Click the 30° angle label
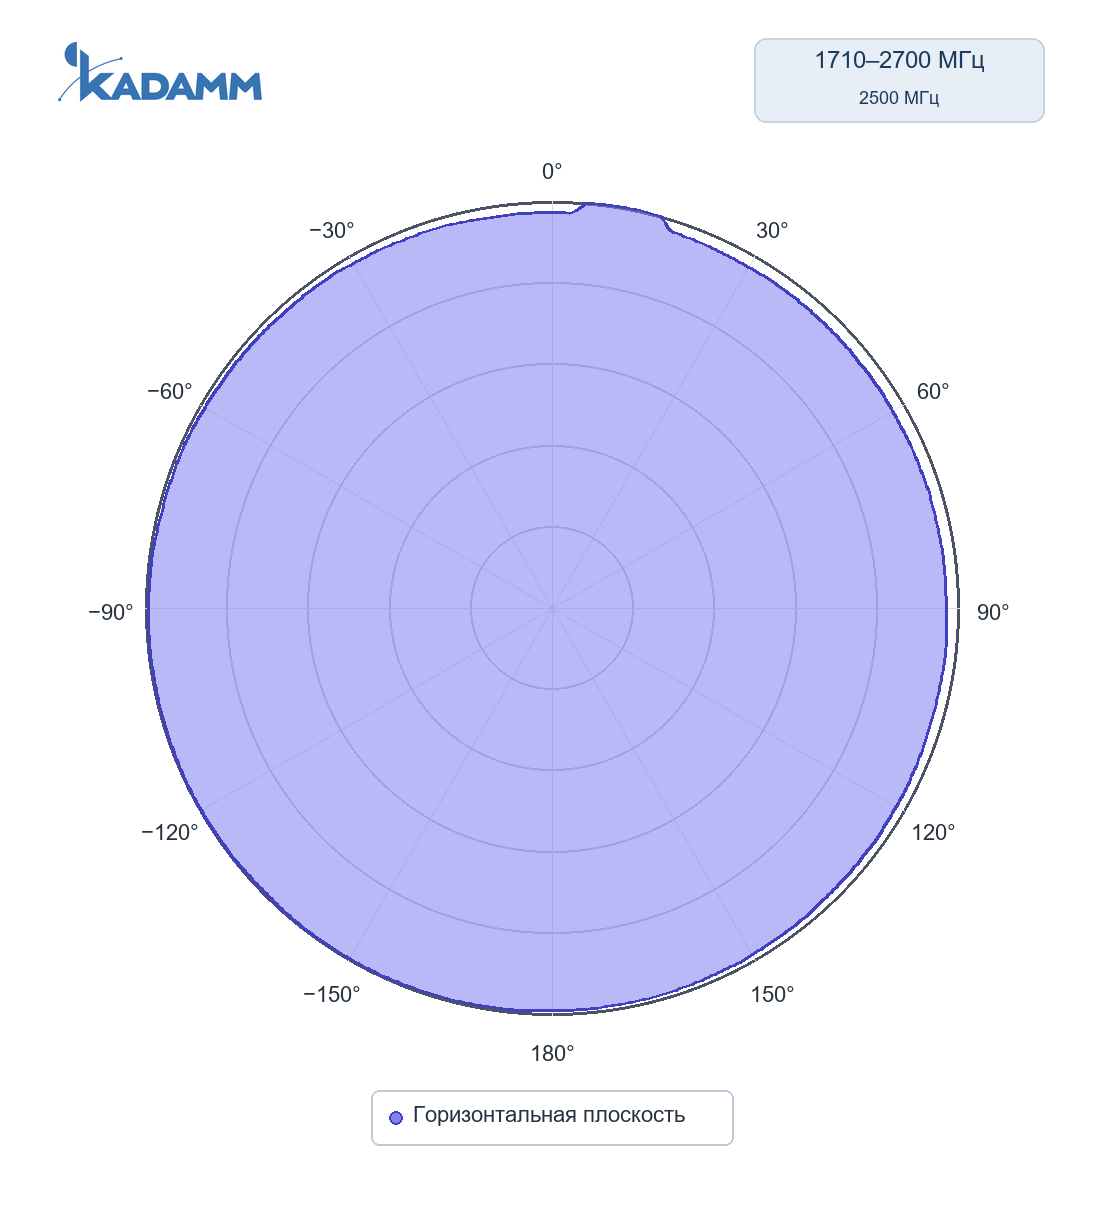1104x1211 pixels. click(772, 231)
